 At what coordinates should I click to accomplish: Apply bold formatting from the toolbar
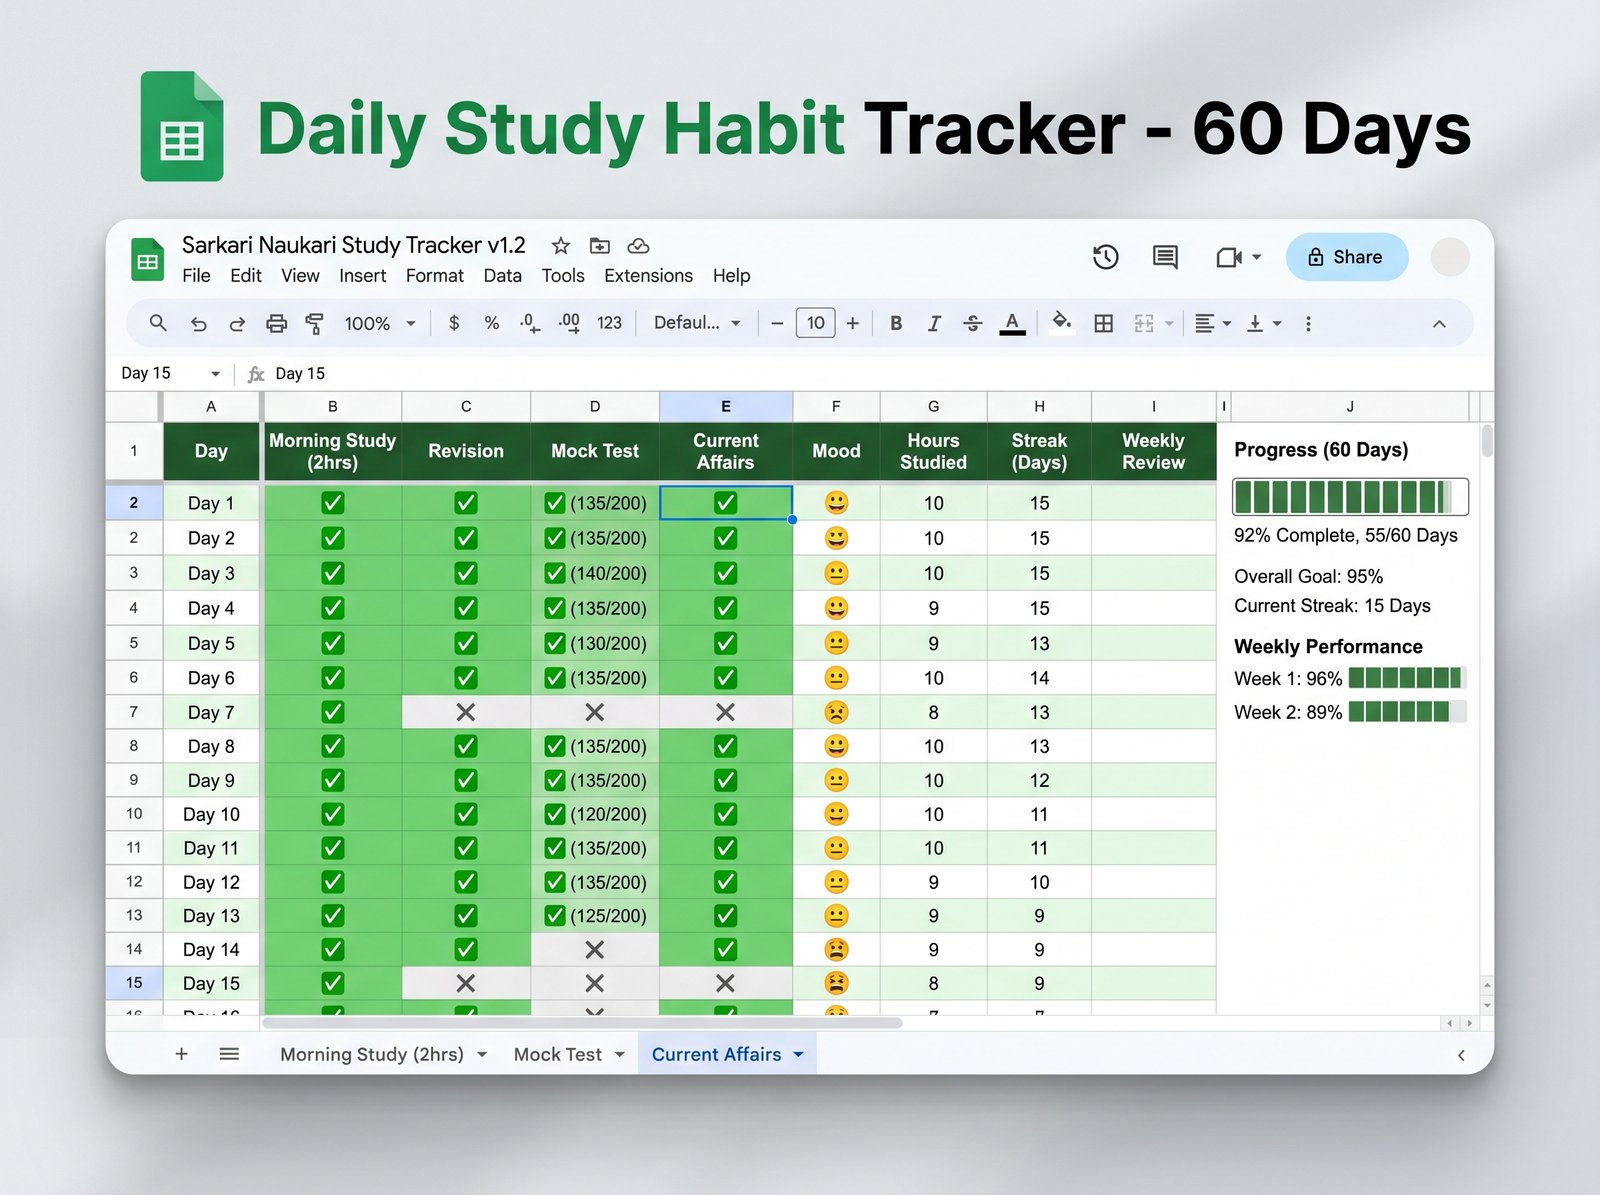click(x=896, y=323)
